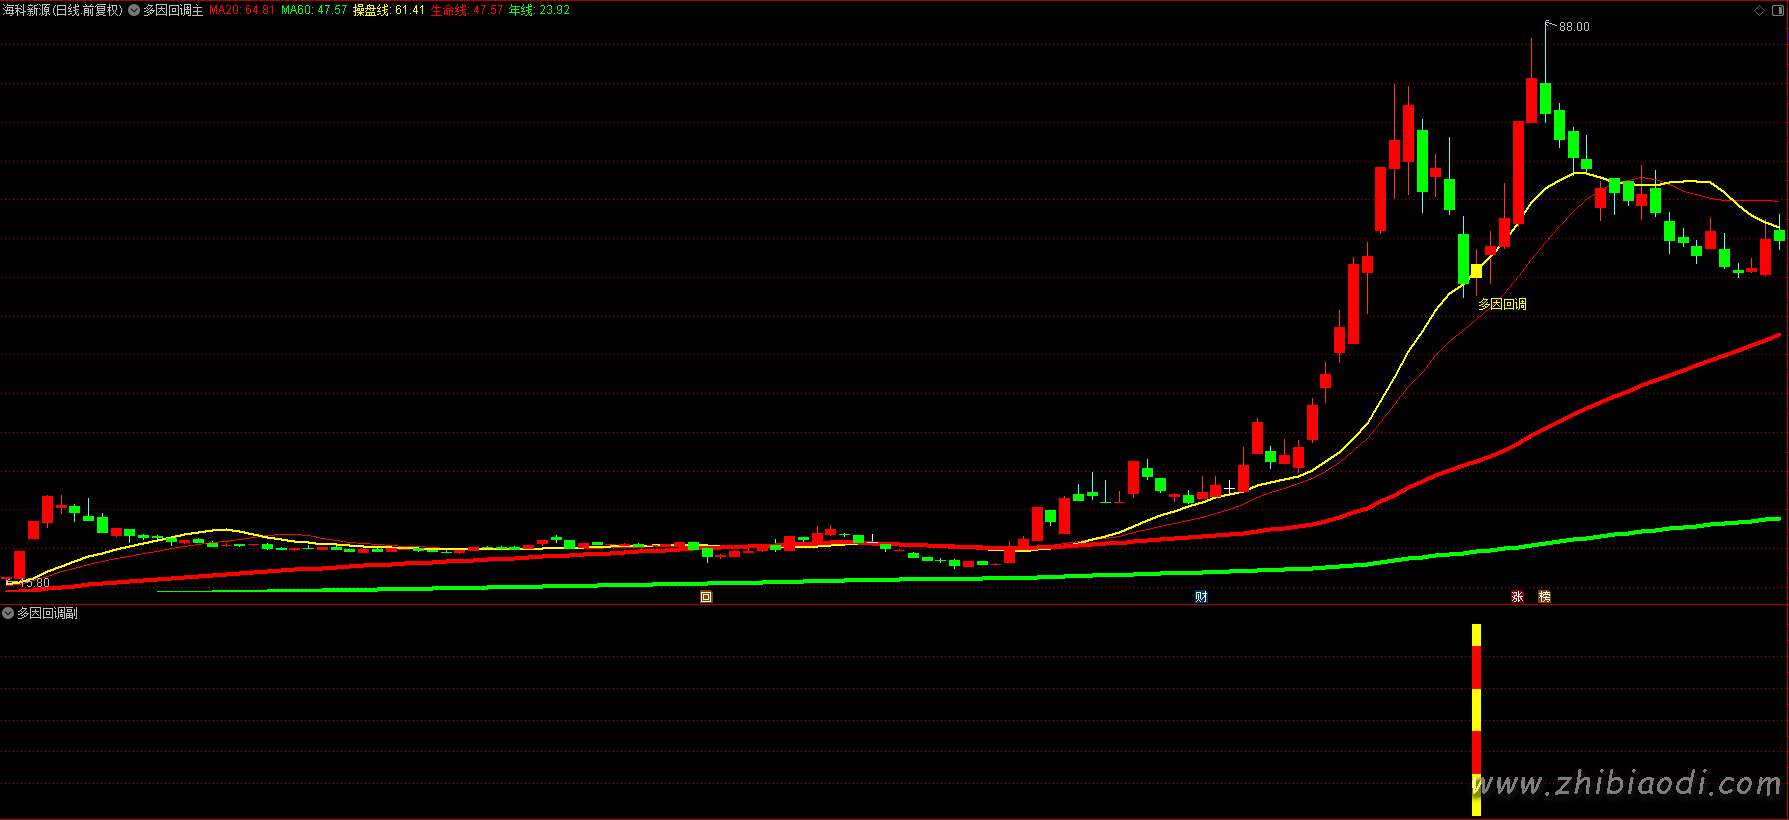Click the 回 event marker on timeline
The image size is (1789, 820).
coord(706,597)
